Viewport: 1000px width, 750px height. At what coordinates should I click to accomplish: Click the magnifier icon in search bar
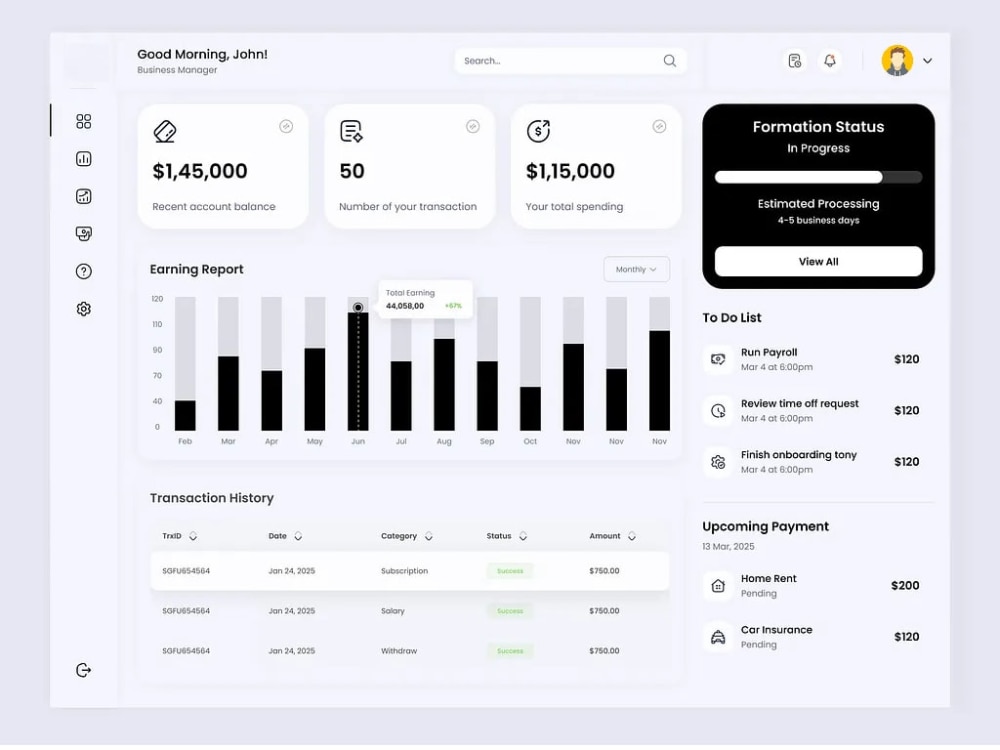670,61
